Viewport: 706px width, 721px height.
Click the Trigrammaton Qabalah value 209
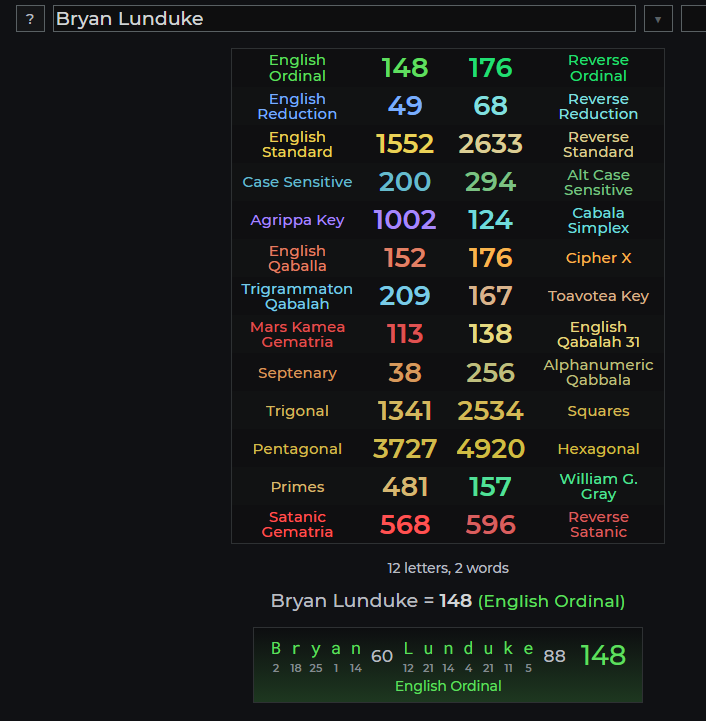405,296
